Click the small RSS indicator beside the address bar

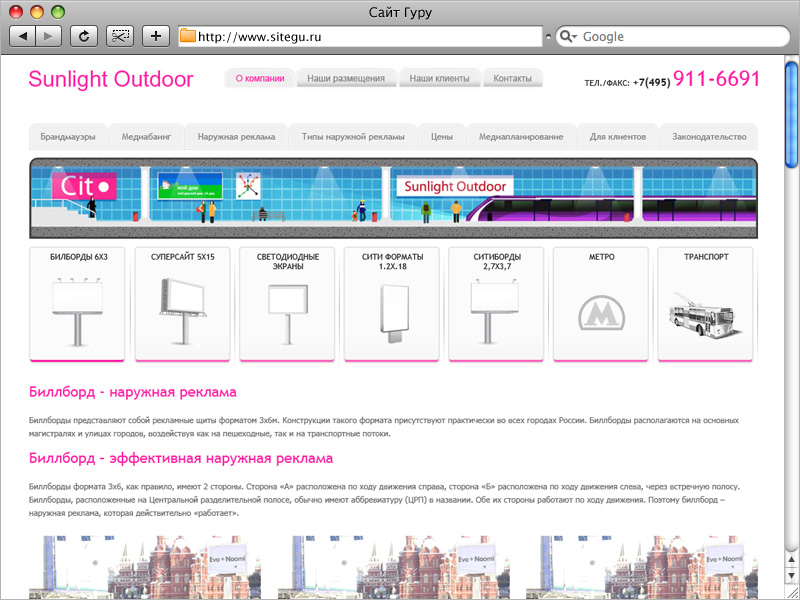[x=548, y=36]
